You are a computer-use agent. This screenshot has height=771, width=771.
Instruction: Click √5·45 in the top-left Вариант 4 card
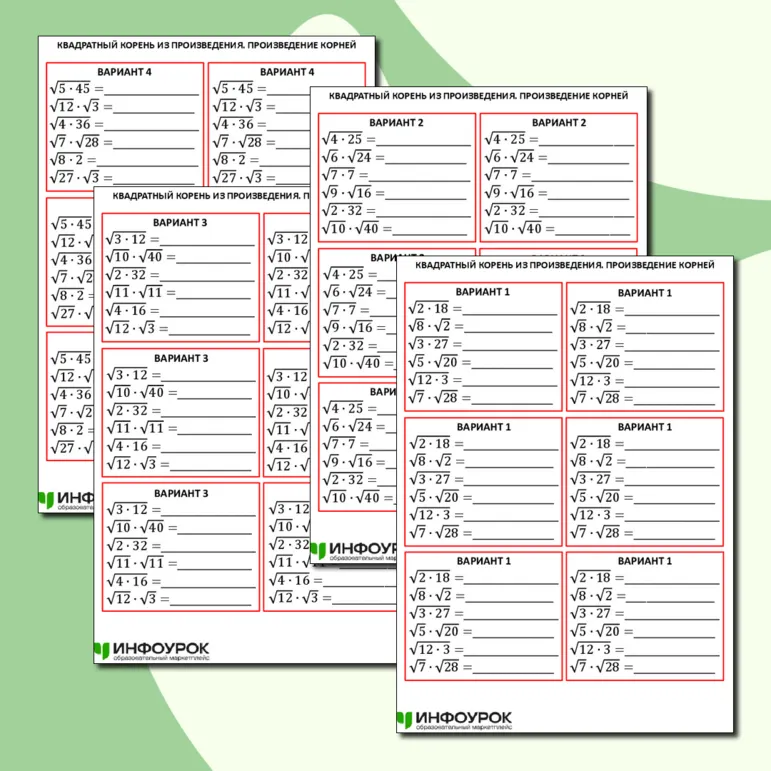[x=70, y=89]
